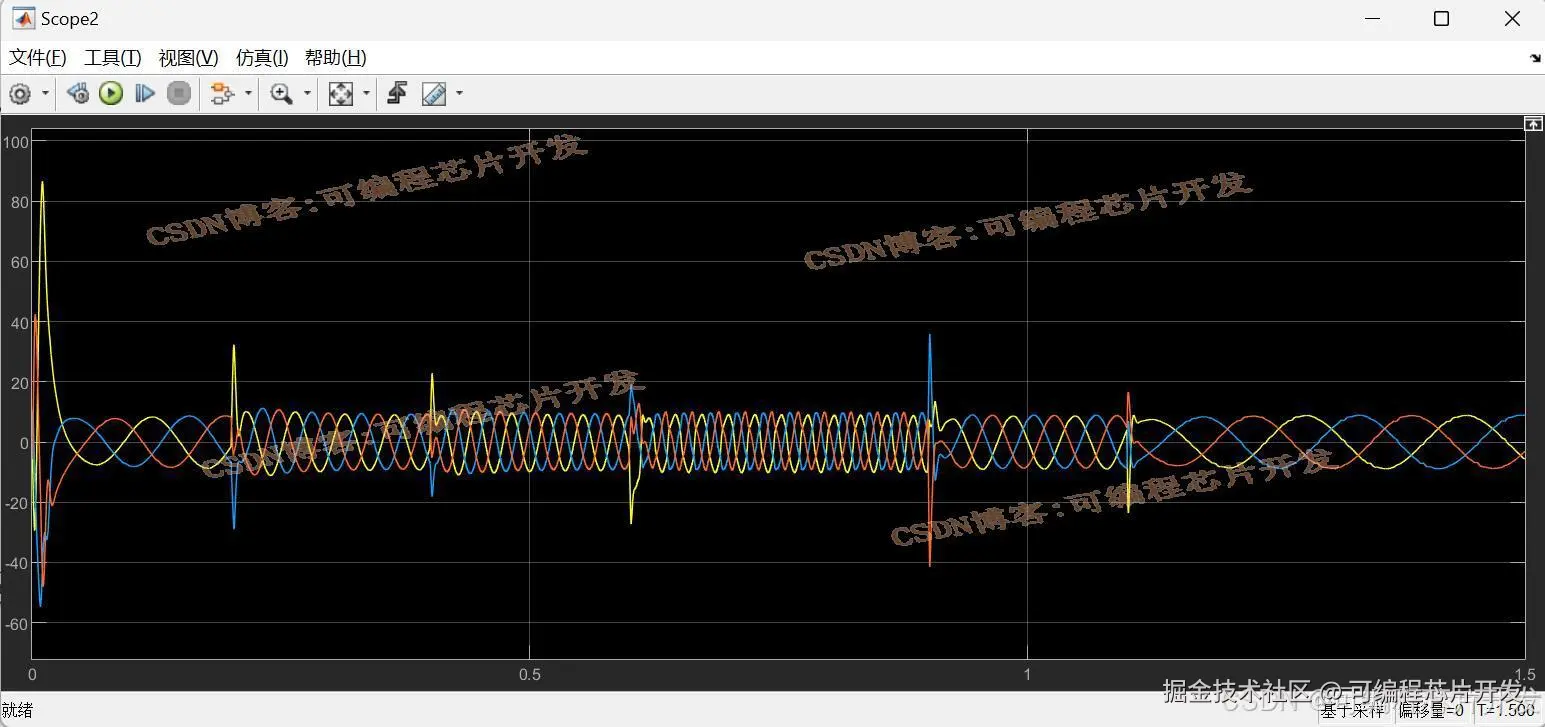Select the zoom in magnifier tool
This screenshot has height=727, width=1545.
[282, 94]
